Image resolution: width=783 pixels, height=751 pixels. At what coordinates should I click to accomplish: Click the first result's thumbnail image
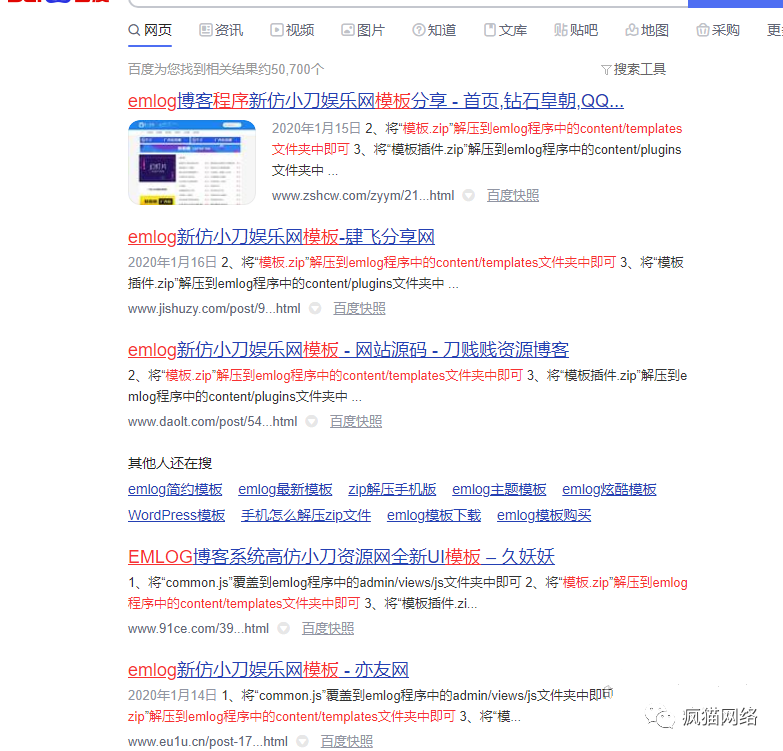(x=192, y=163)
